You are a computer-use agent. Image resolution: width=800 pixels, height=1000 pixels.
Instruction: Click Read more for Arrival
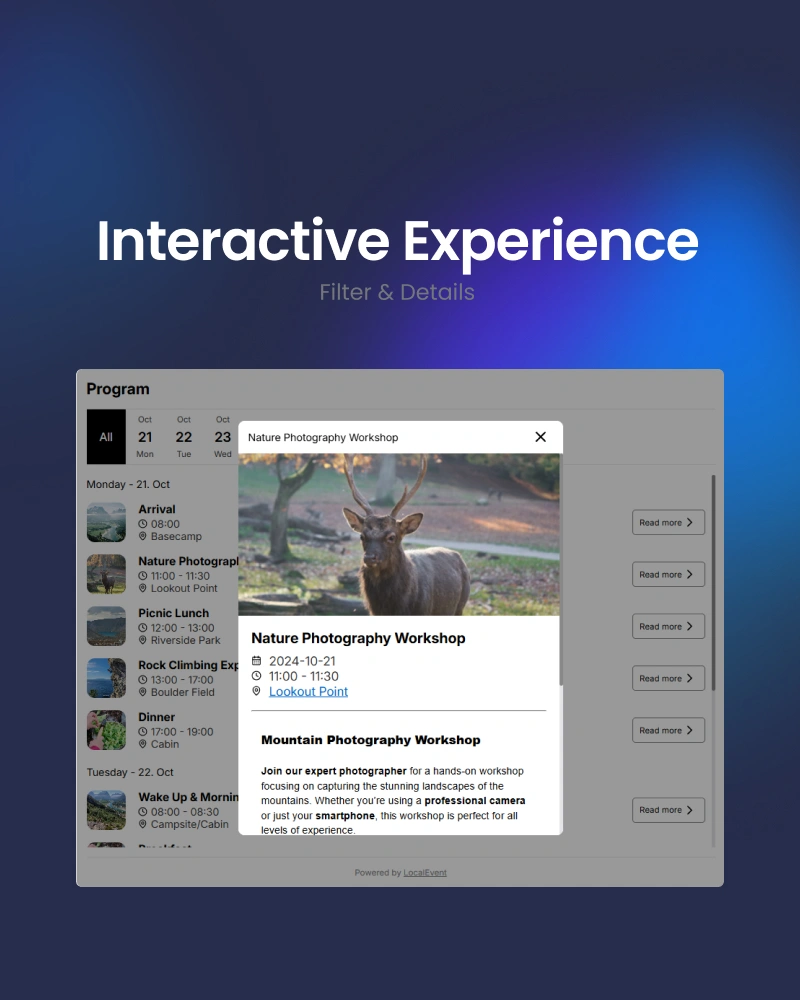click(x=668, y=522)
